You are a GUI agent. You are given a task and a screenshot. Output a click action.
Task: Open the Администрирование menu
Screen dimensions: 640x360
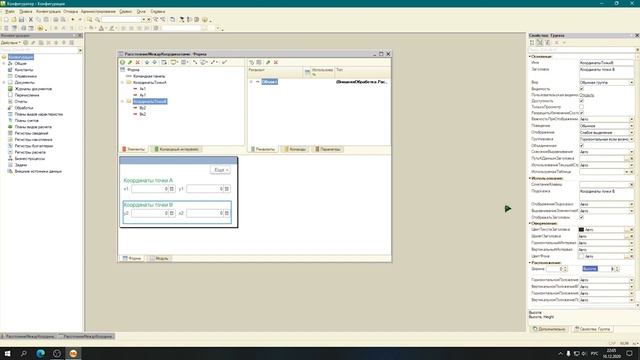[x=98, y=11]
